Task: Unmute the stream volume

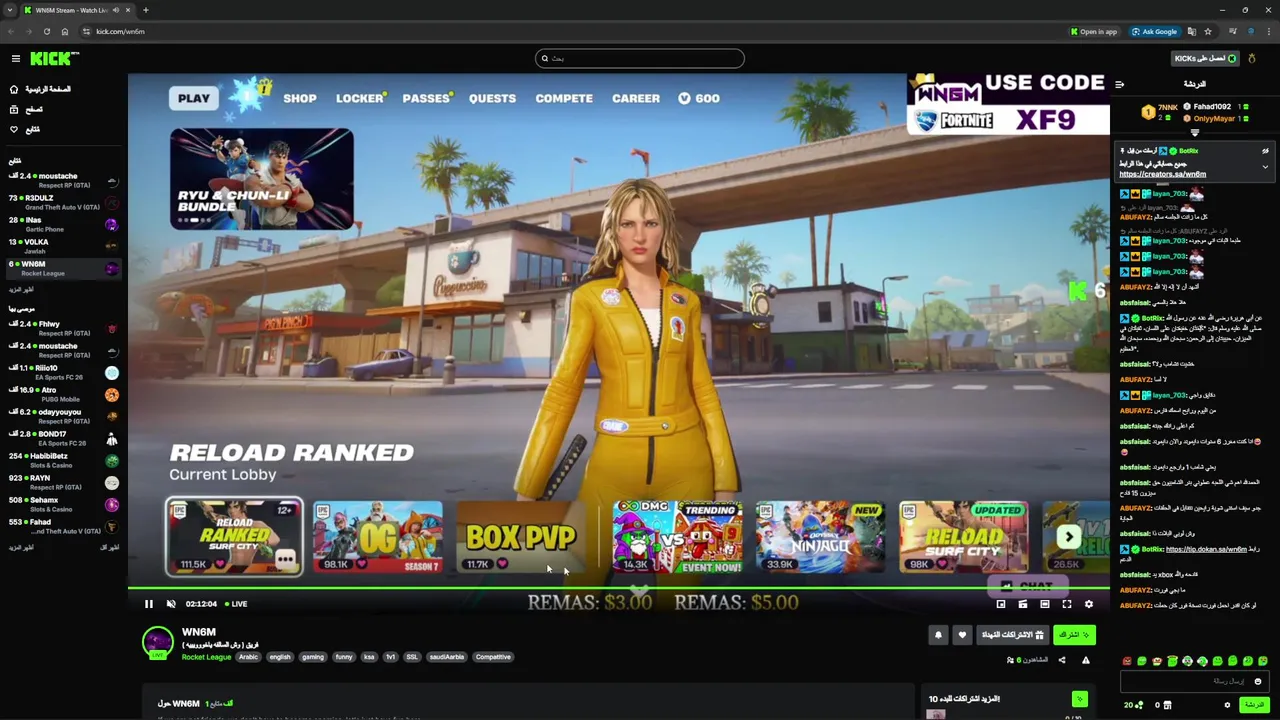Action: pos(171,604)
